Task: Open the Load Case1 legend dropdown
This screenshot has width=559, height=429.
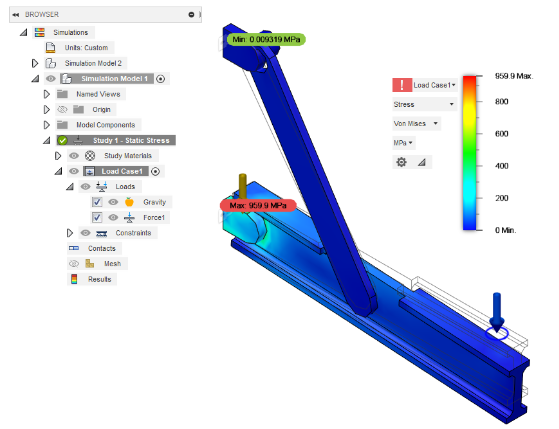Action: [435, 85]
